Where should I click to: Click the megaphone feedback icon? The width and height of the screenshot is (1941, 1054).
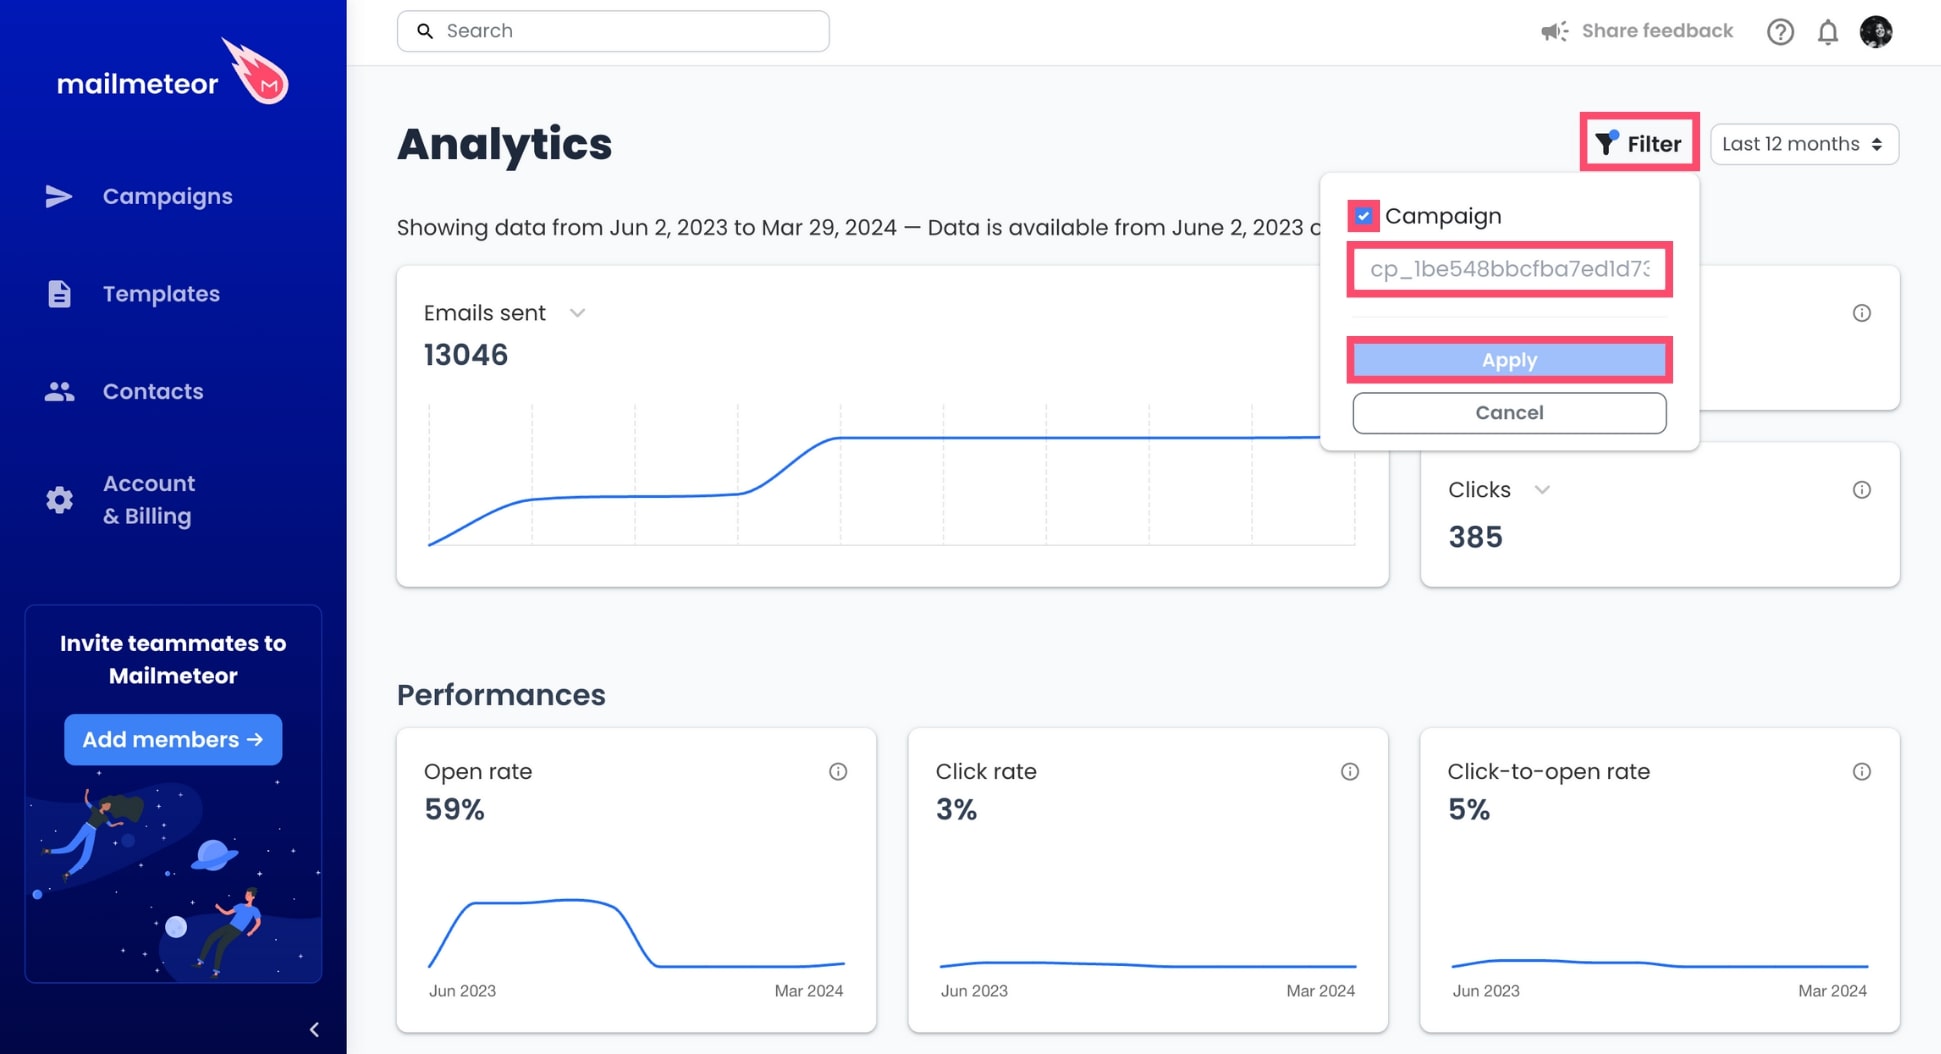tap(1554, 31)
